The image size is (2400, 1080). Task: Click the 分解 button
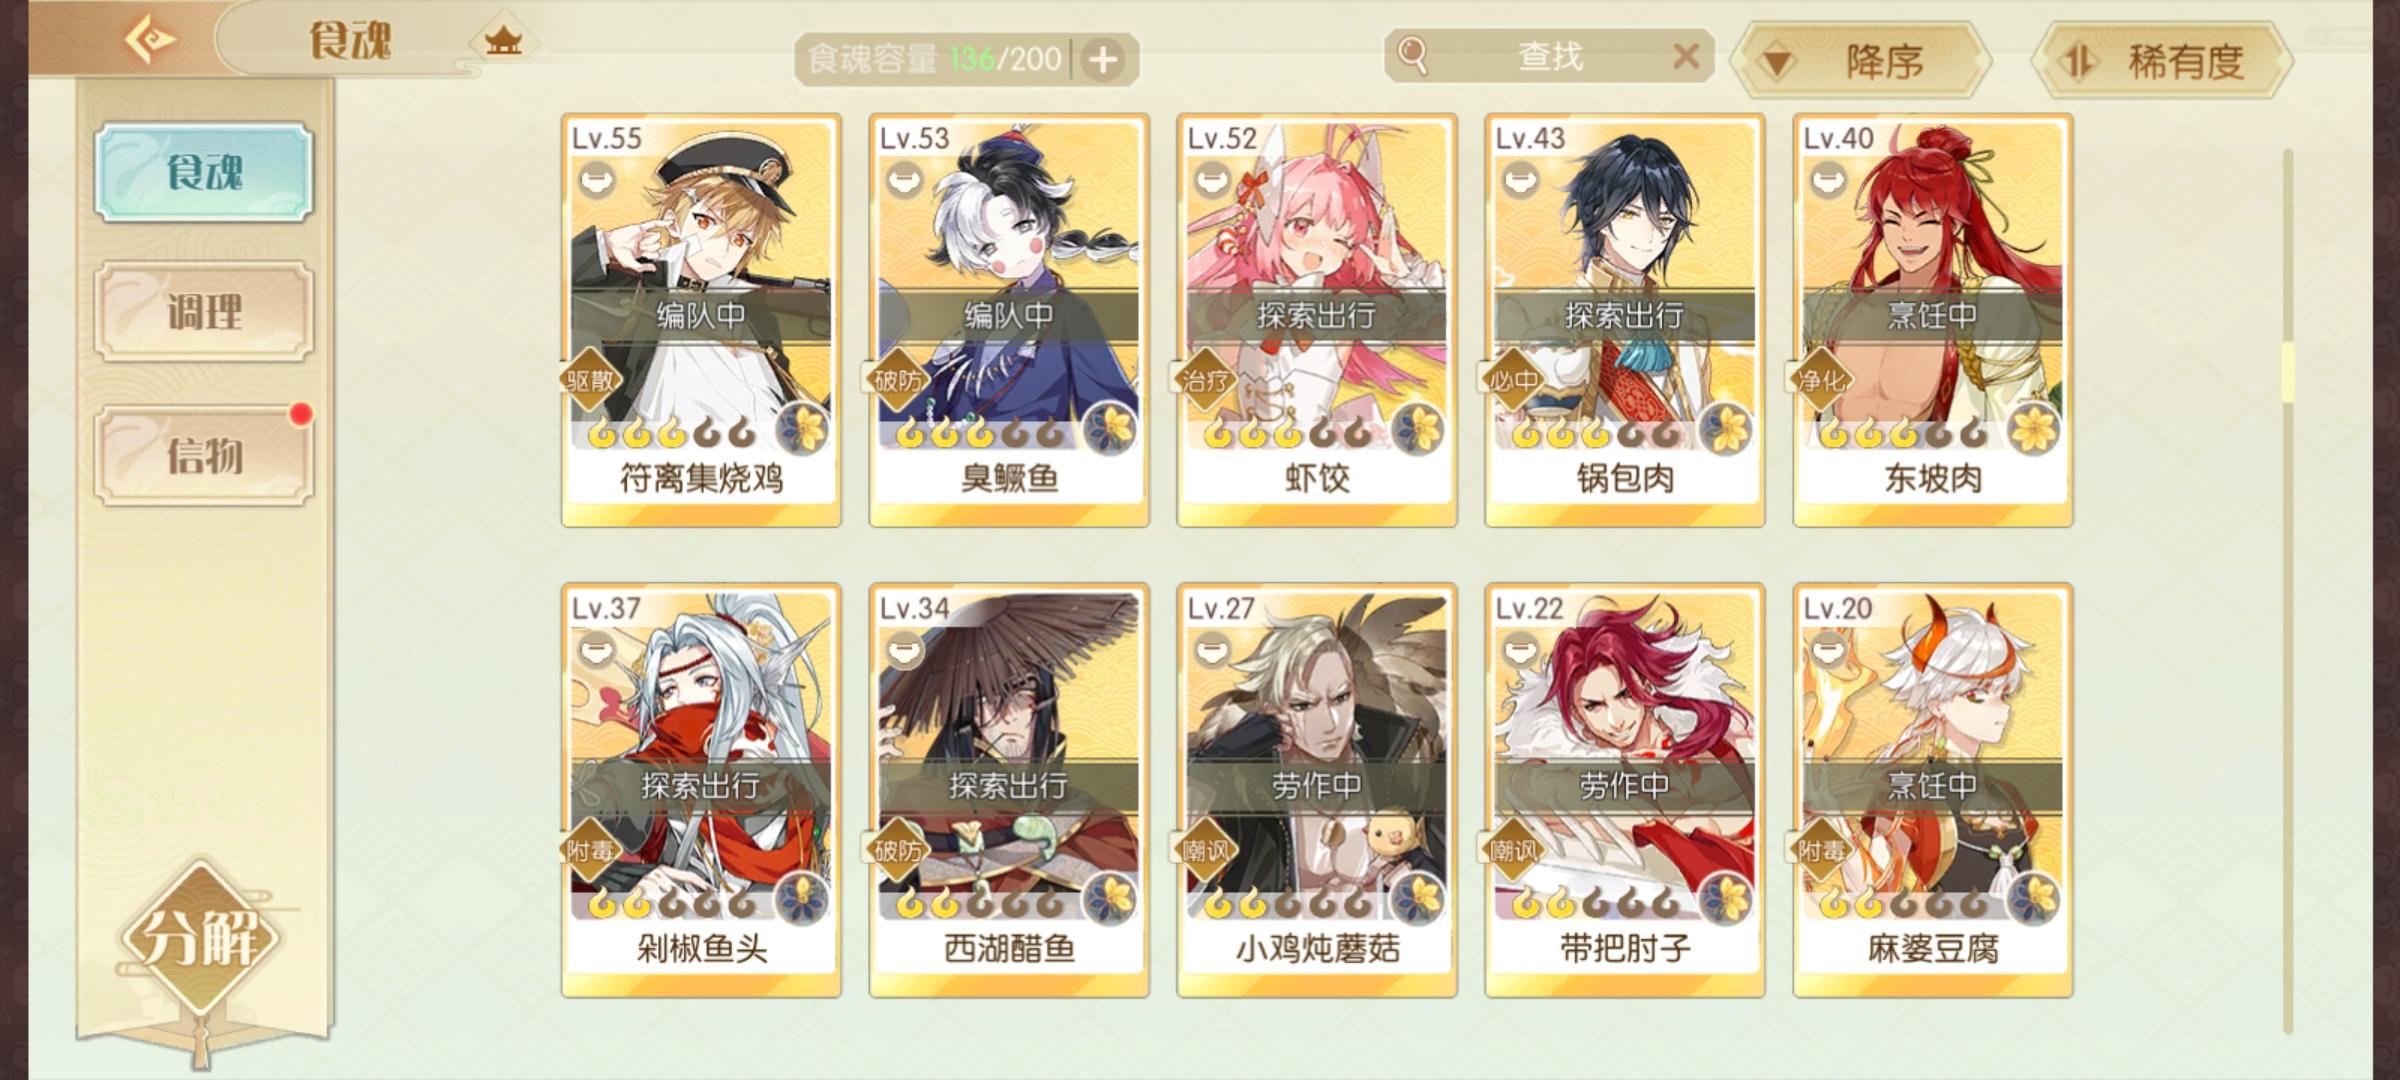coord(201,937)
